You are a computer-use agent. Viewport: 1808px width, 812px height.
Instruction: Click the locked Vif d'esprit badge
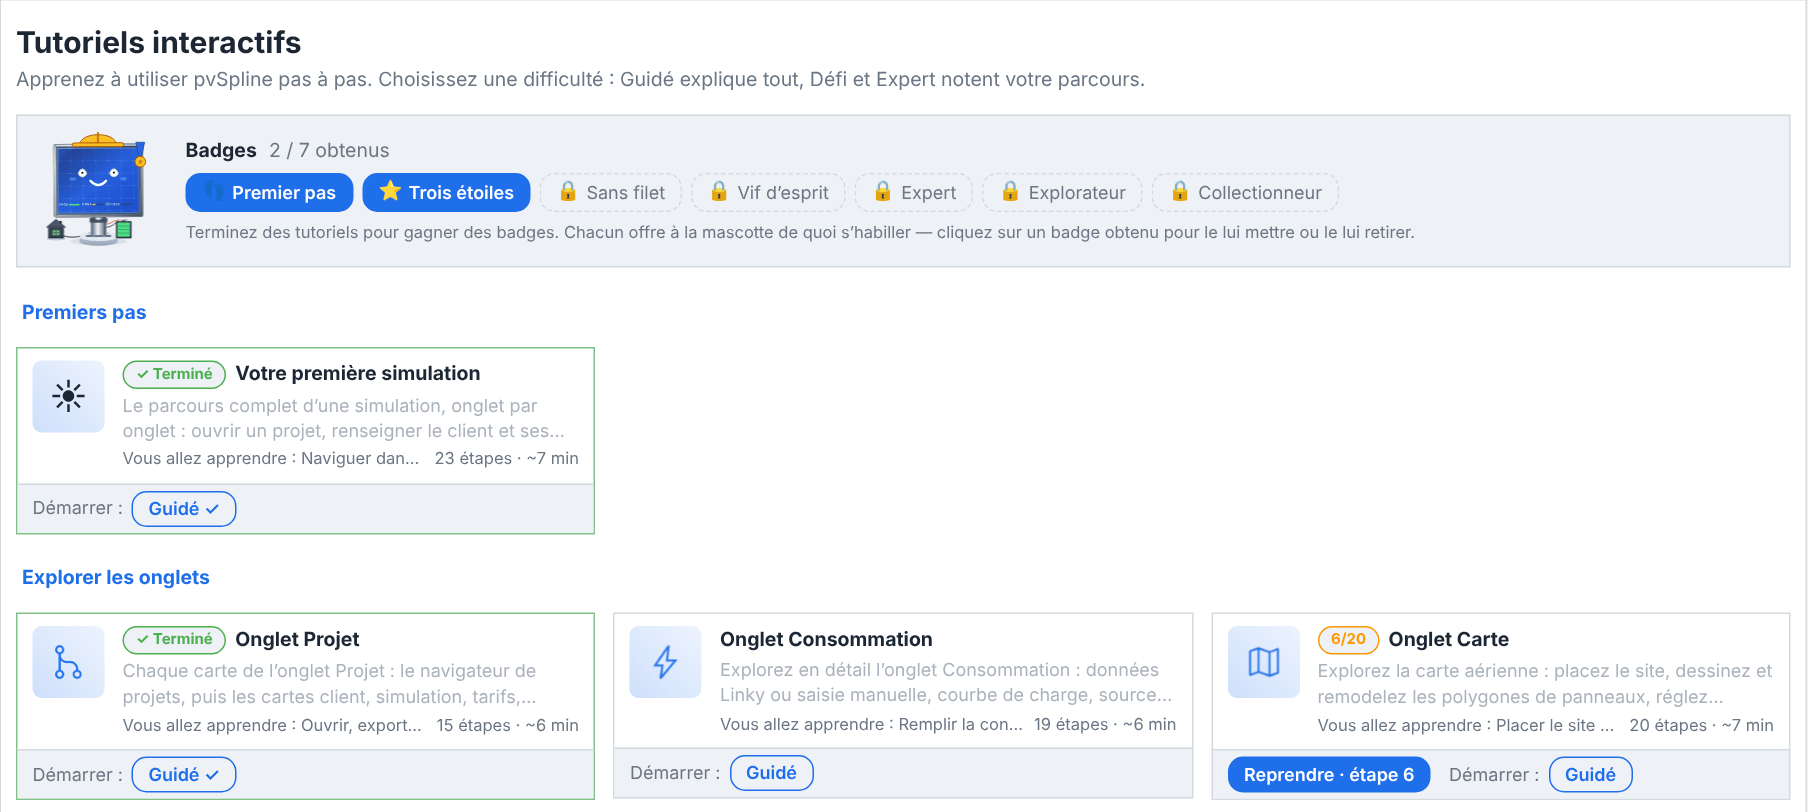[x=768, y=193]
